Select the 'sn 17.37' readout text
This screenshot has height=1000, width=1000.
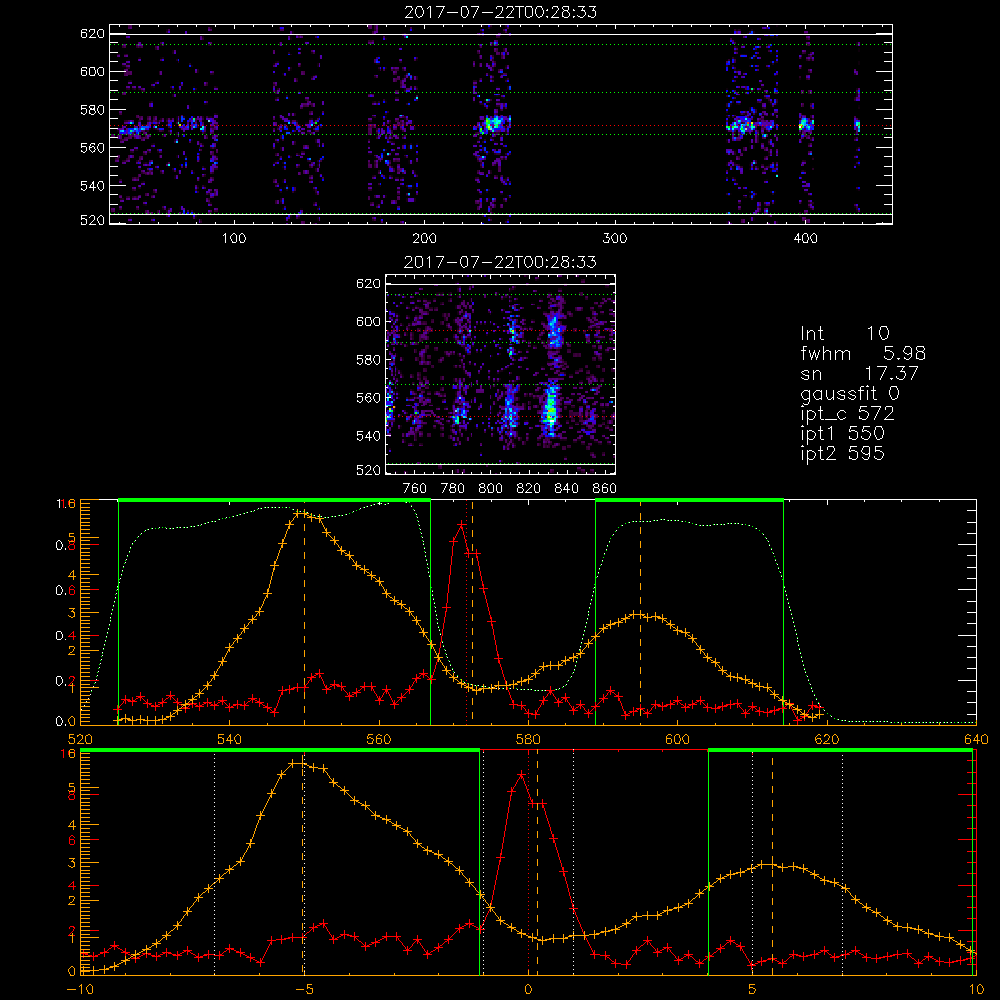point(859,374)
